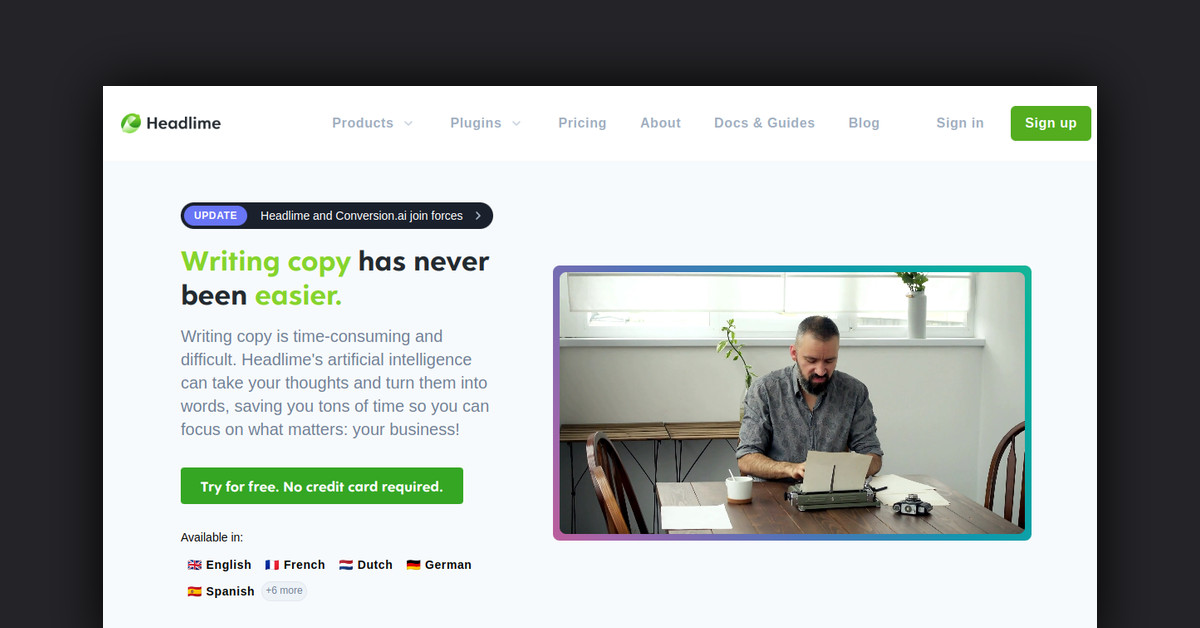The height and width of the screenshot is (628, 1200).
Task: Click the Headlime lime logo icon
Action: pos(131,123)
